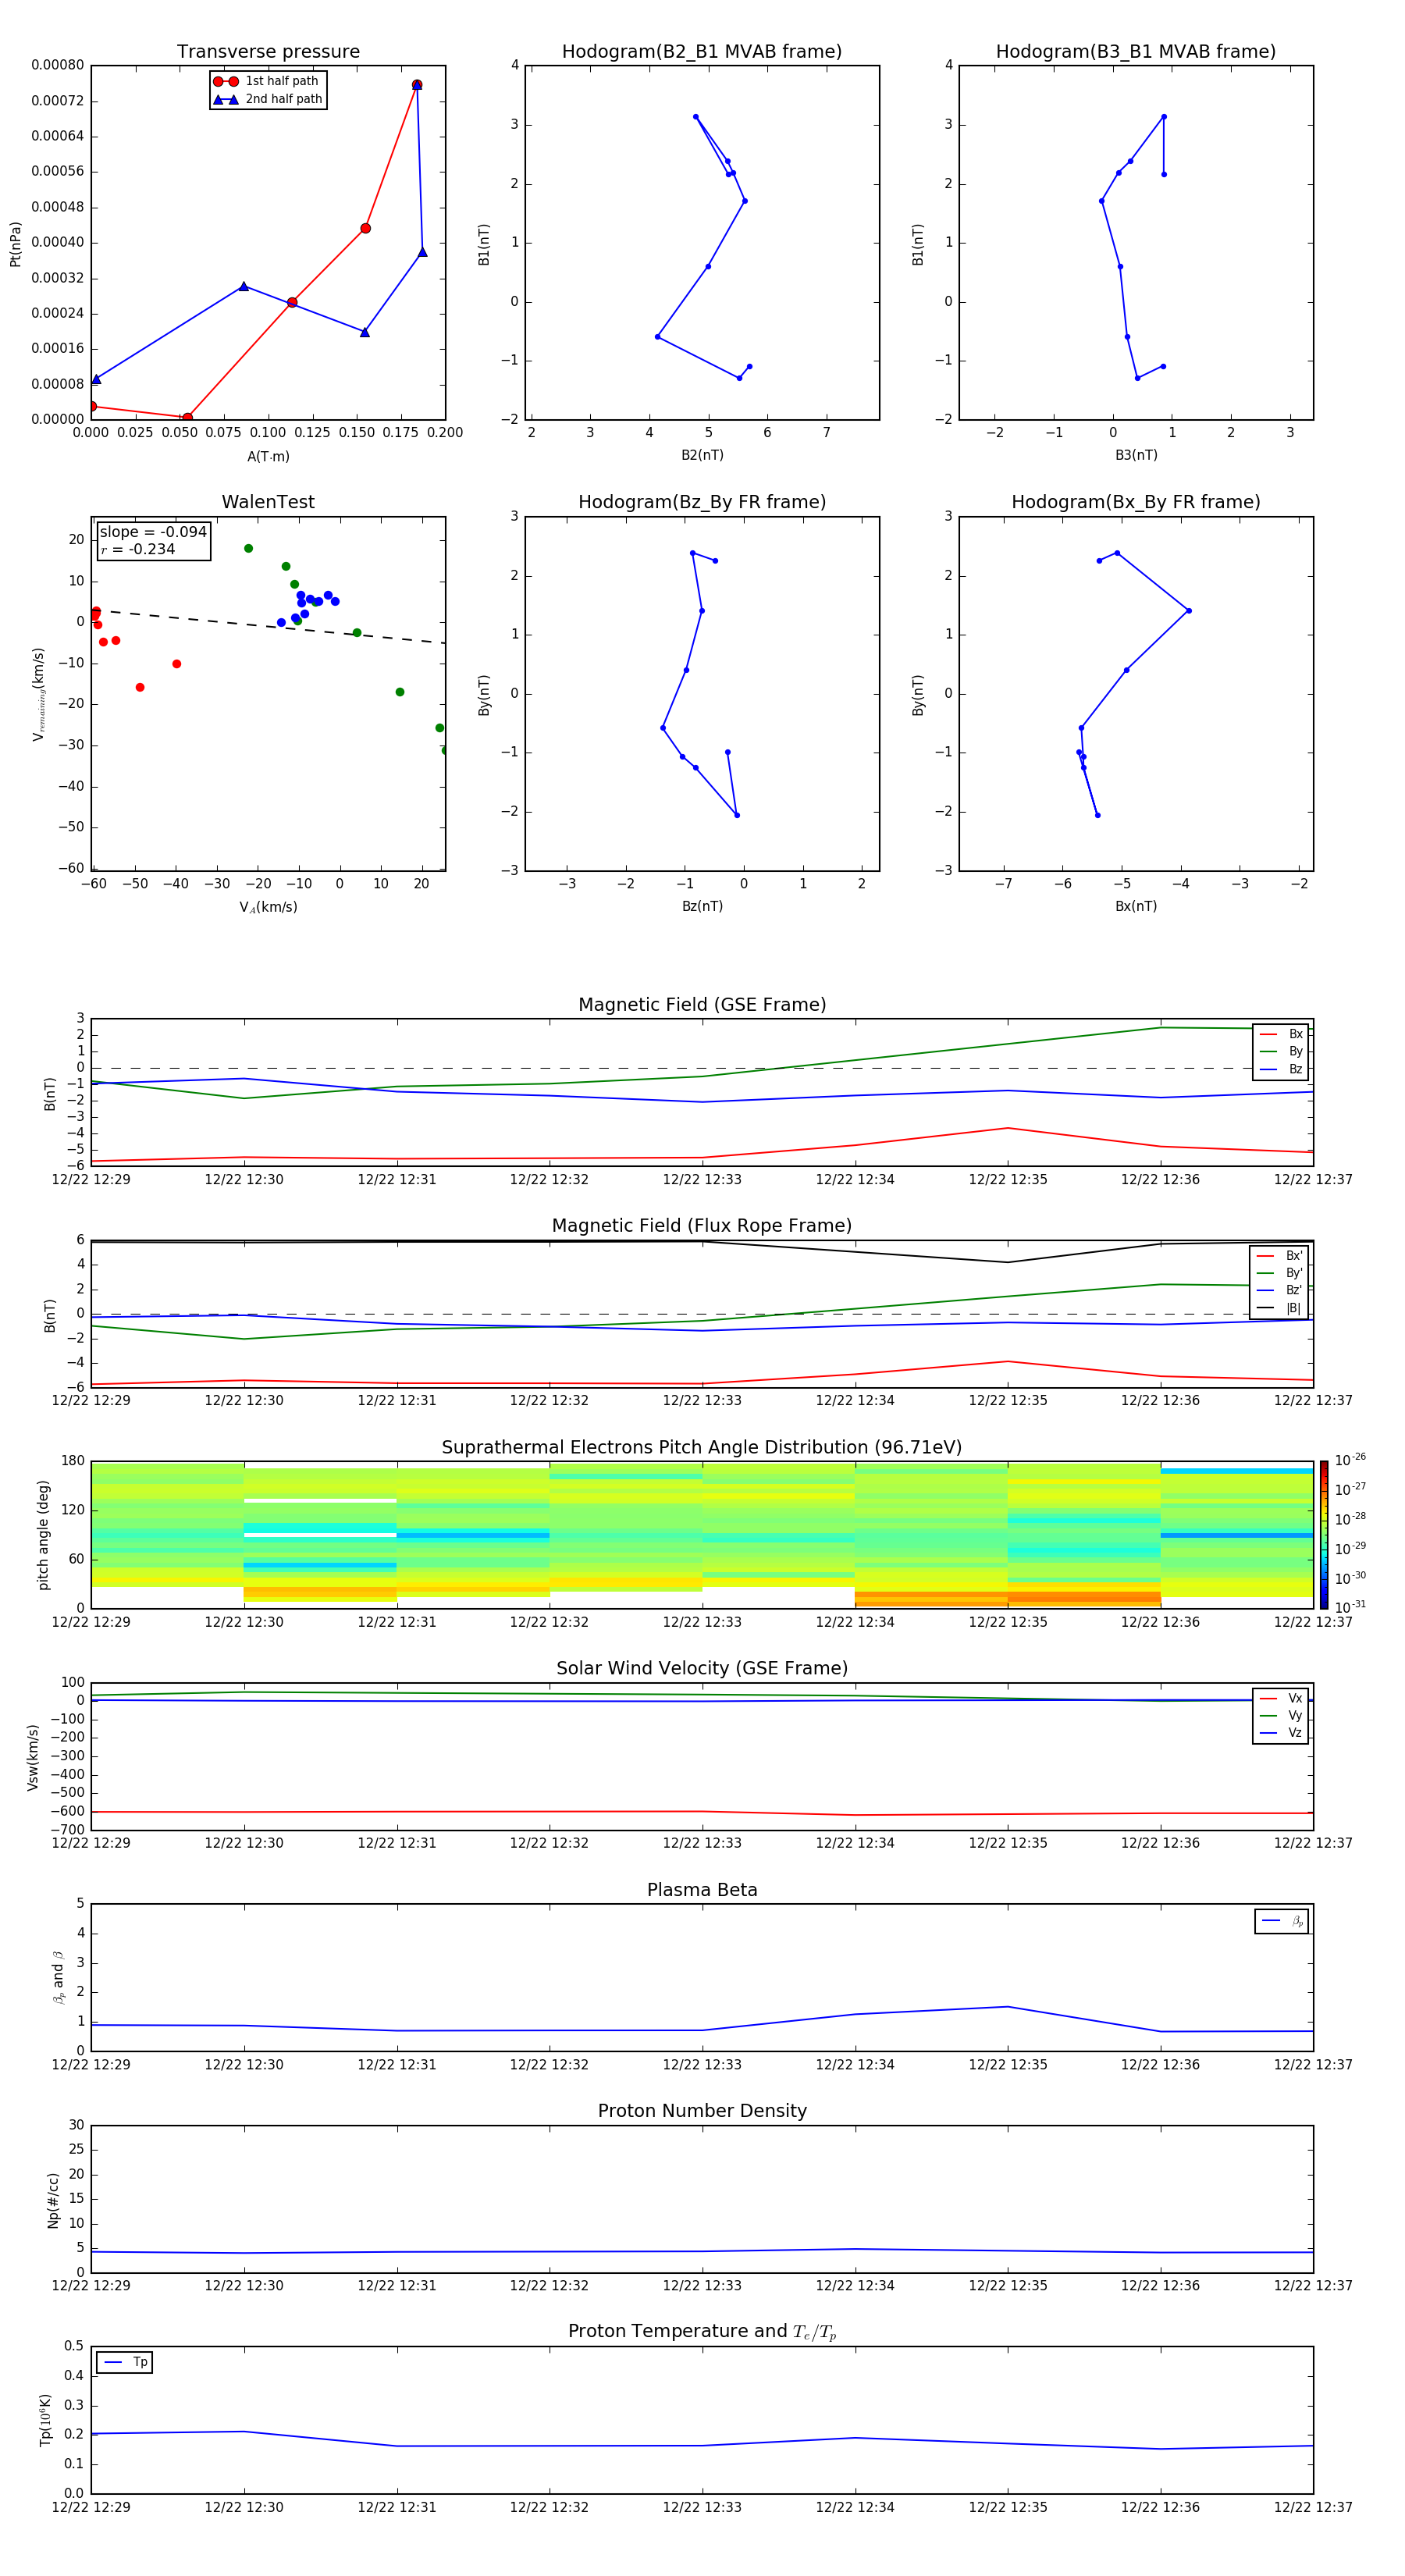Click the 'Plasma Beta' title
The width and height of the screenshot is (1405, 2576).
702,1890
